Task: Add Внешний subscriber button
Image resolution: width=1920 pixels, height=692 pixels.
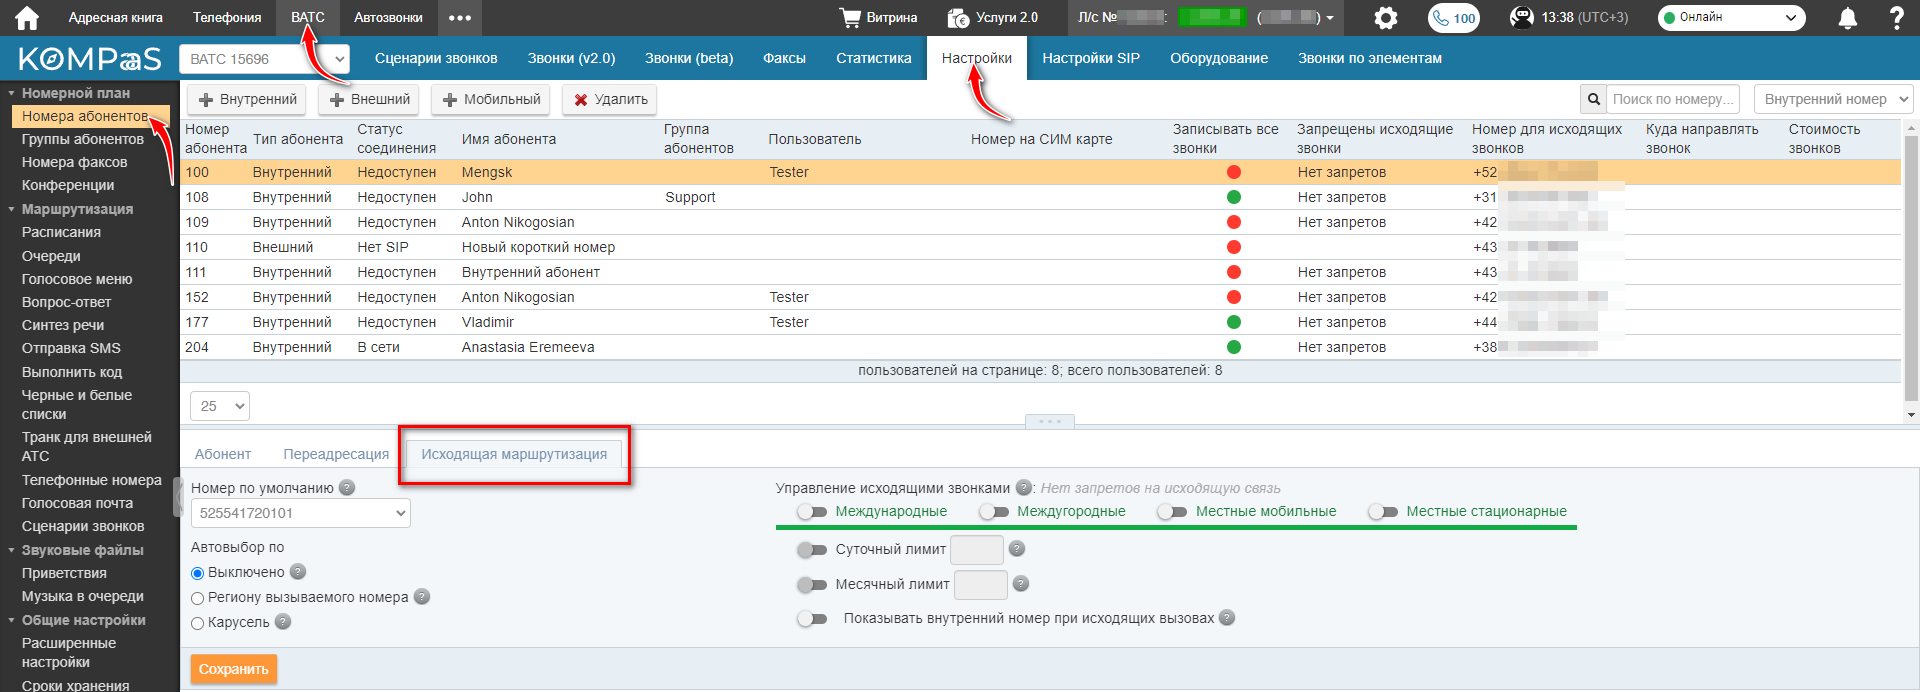Action: click(370, 99)
